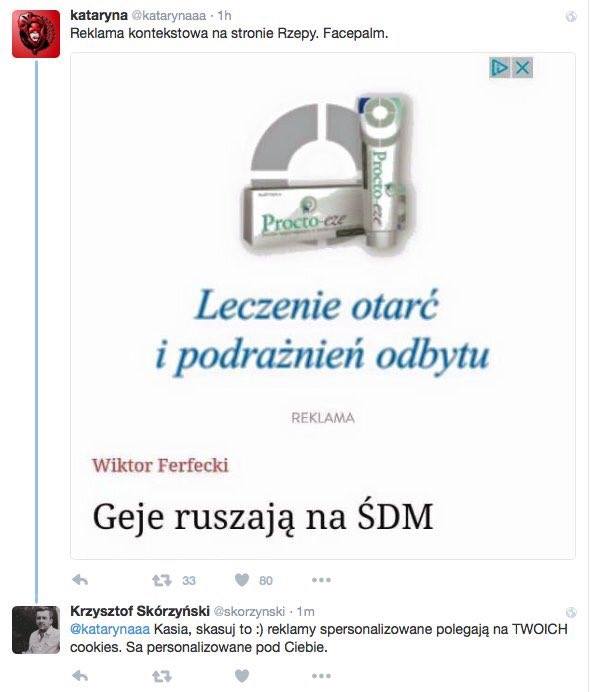
Task: Open kataryna's profile avatar
Action: coord(36,34)
